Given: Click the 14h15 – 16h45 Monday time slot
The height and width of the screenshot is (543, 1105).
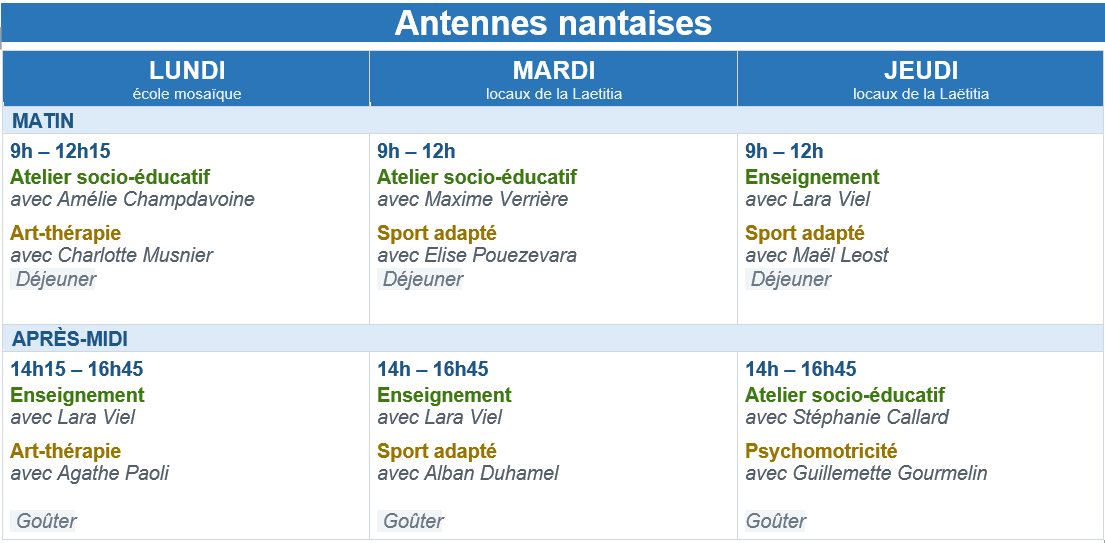Looking at the screenshot, I should [x=77, y=369].
